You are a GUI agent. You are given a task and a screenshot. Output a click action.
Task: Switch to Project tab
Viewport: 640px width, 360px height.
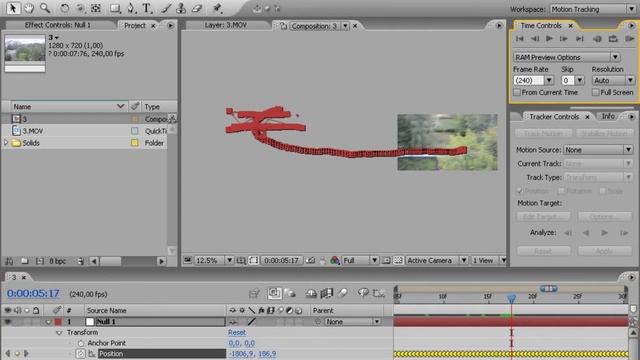135,25
